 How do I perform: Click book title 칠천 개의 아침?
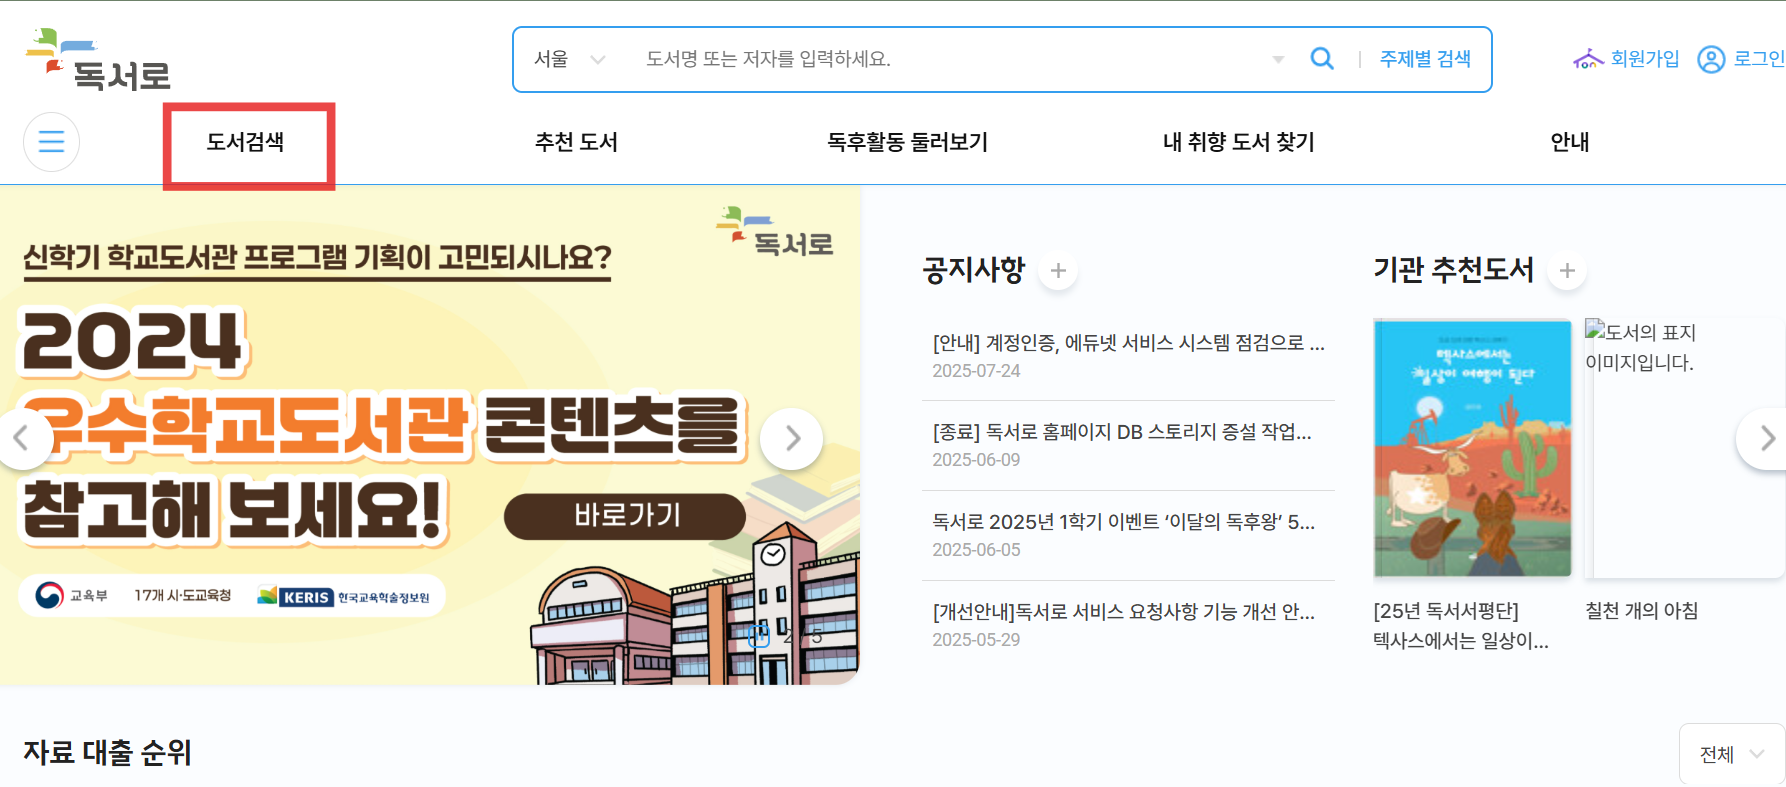click(x=1642, y=611)
